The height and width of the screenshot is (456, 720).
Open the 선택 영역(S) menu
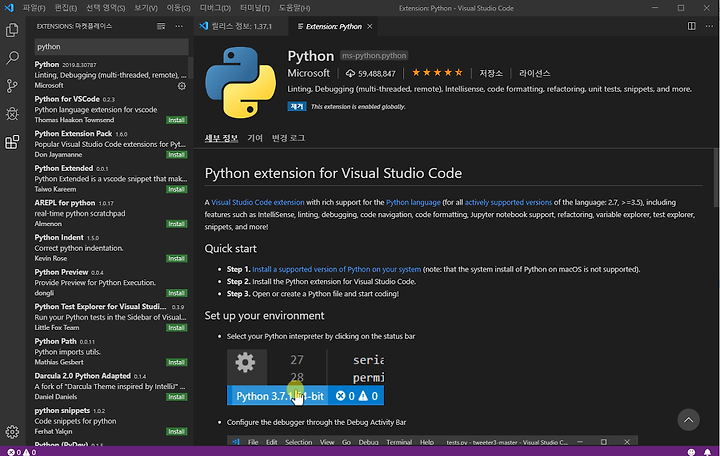[105, 8]
